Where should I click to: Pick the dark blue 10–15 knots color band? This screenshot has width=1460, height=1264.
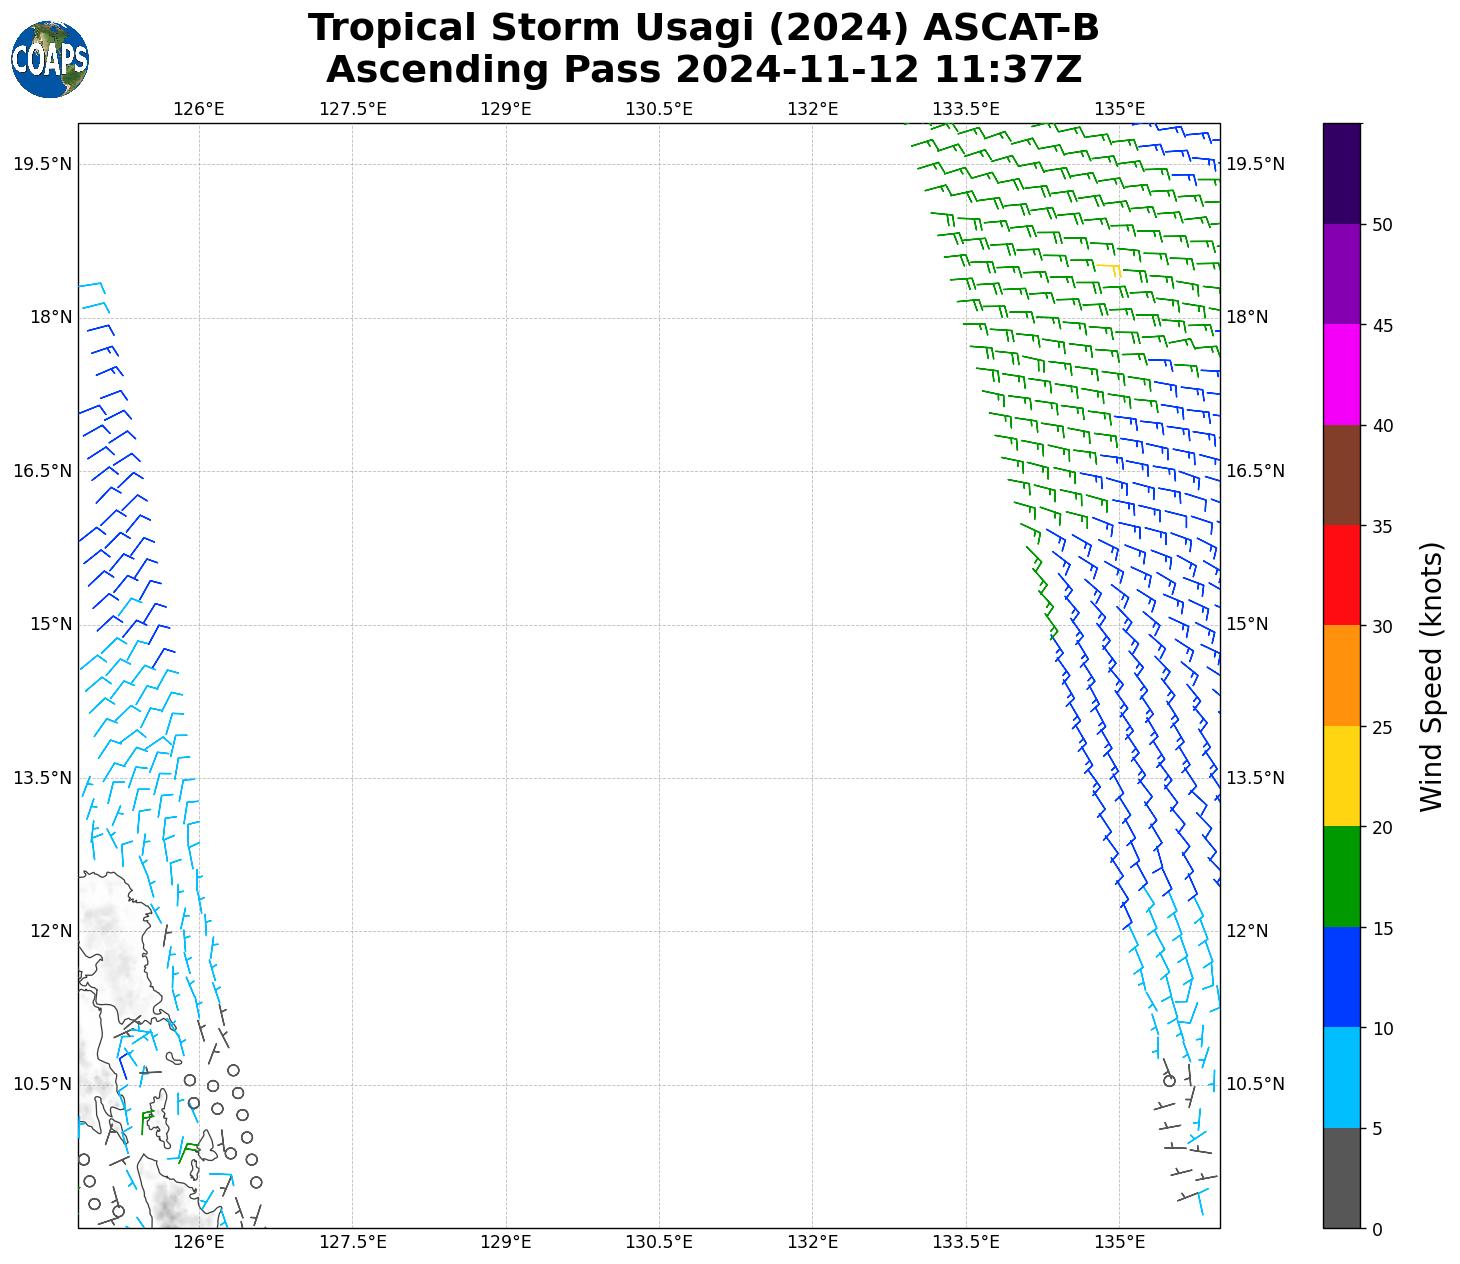(x=1341, y=977)
